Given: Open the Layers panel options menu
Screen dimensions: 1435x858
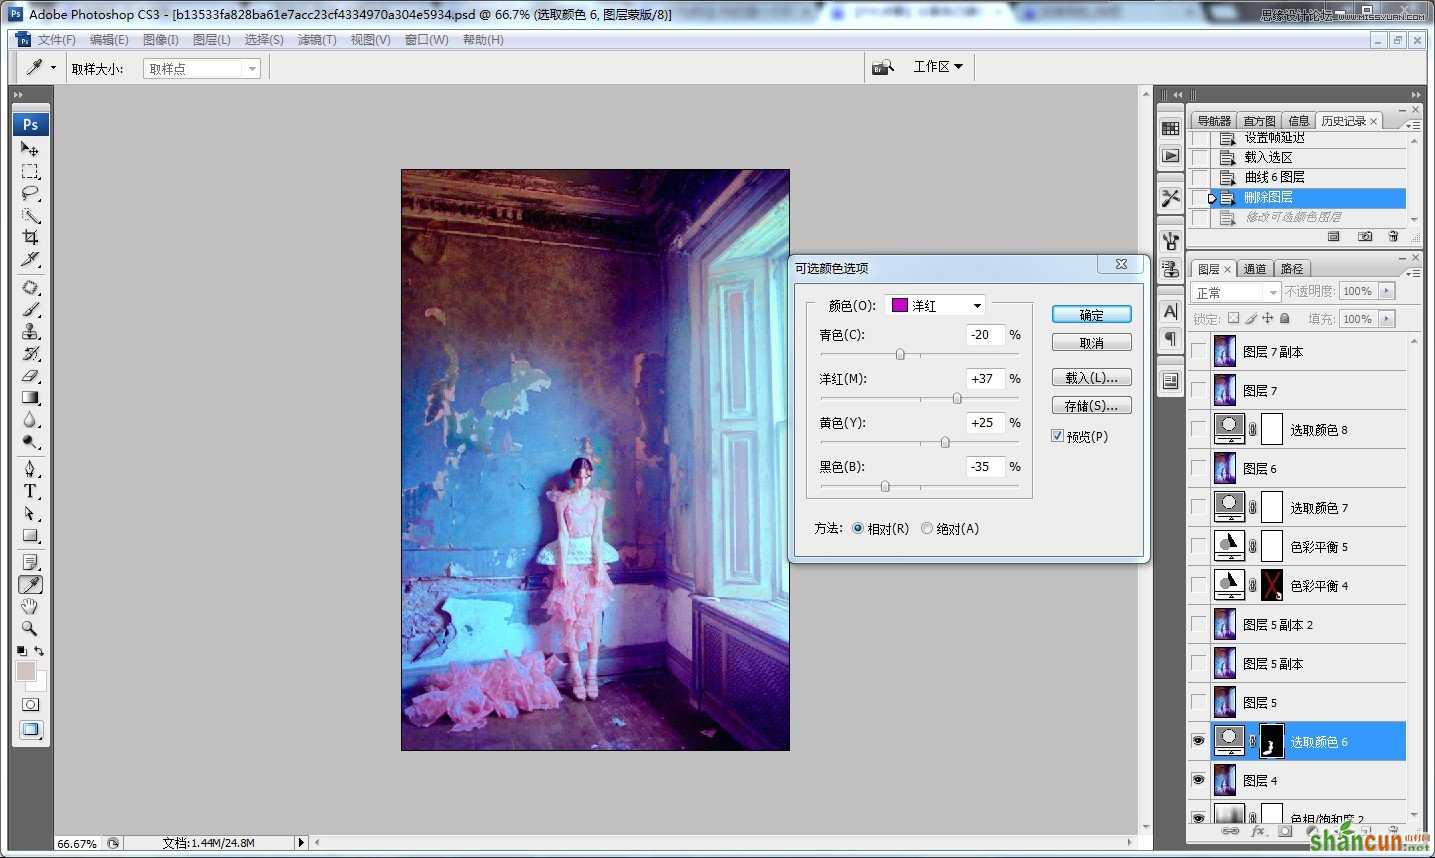Looking at the screenshot, I should click(1413, 271).
